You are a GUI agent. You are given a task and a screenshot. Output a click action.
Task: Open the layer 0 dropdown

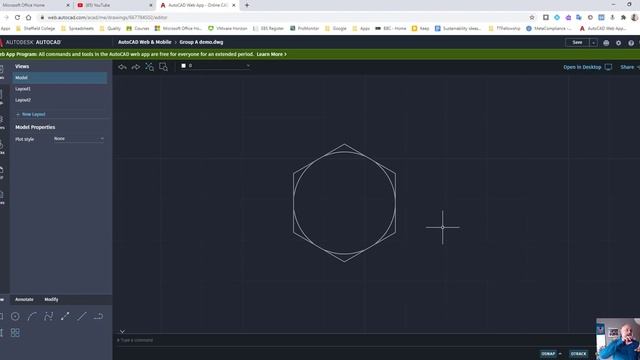coord(215,66)
